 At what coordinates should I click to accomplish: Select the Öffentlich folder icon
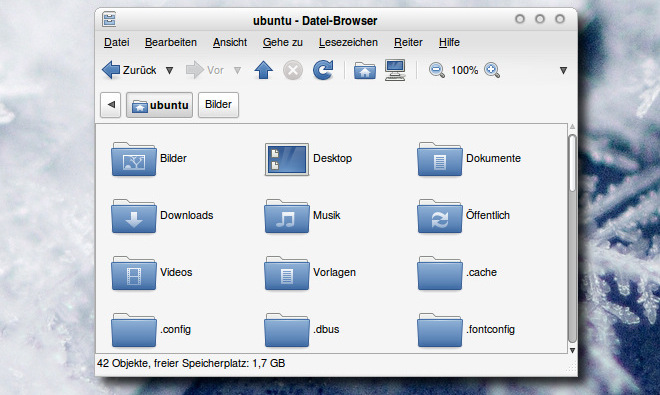[440, 216]
